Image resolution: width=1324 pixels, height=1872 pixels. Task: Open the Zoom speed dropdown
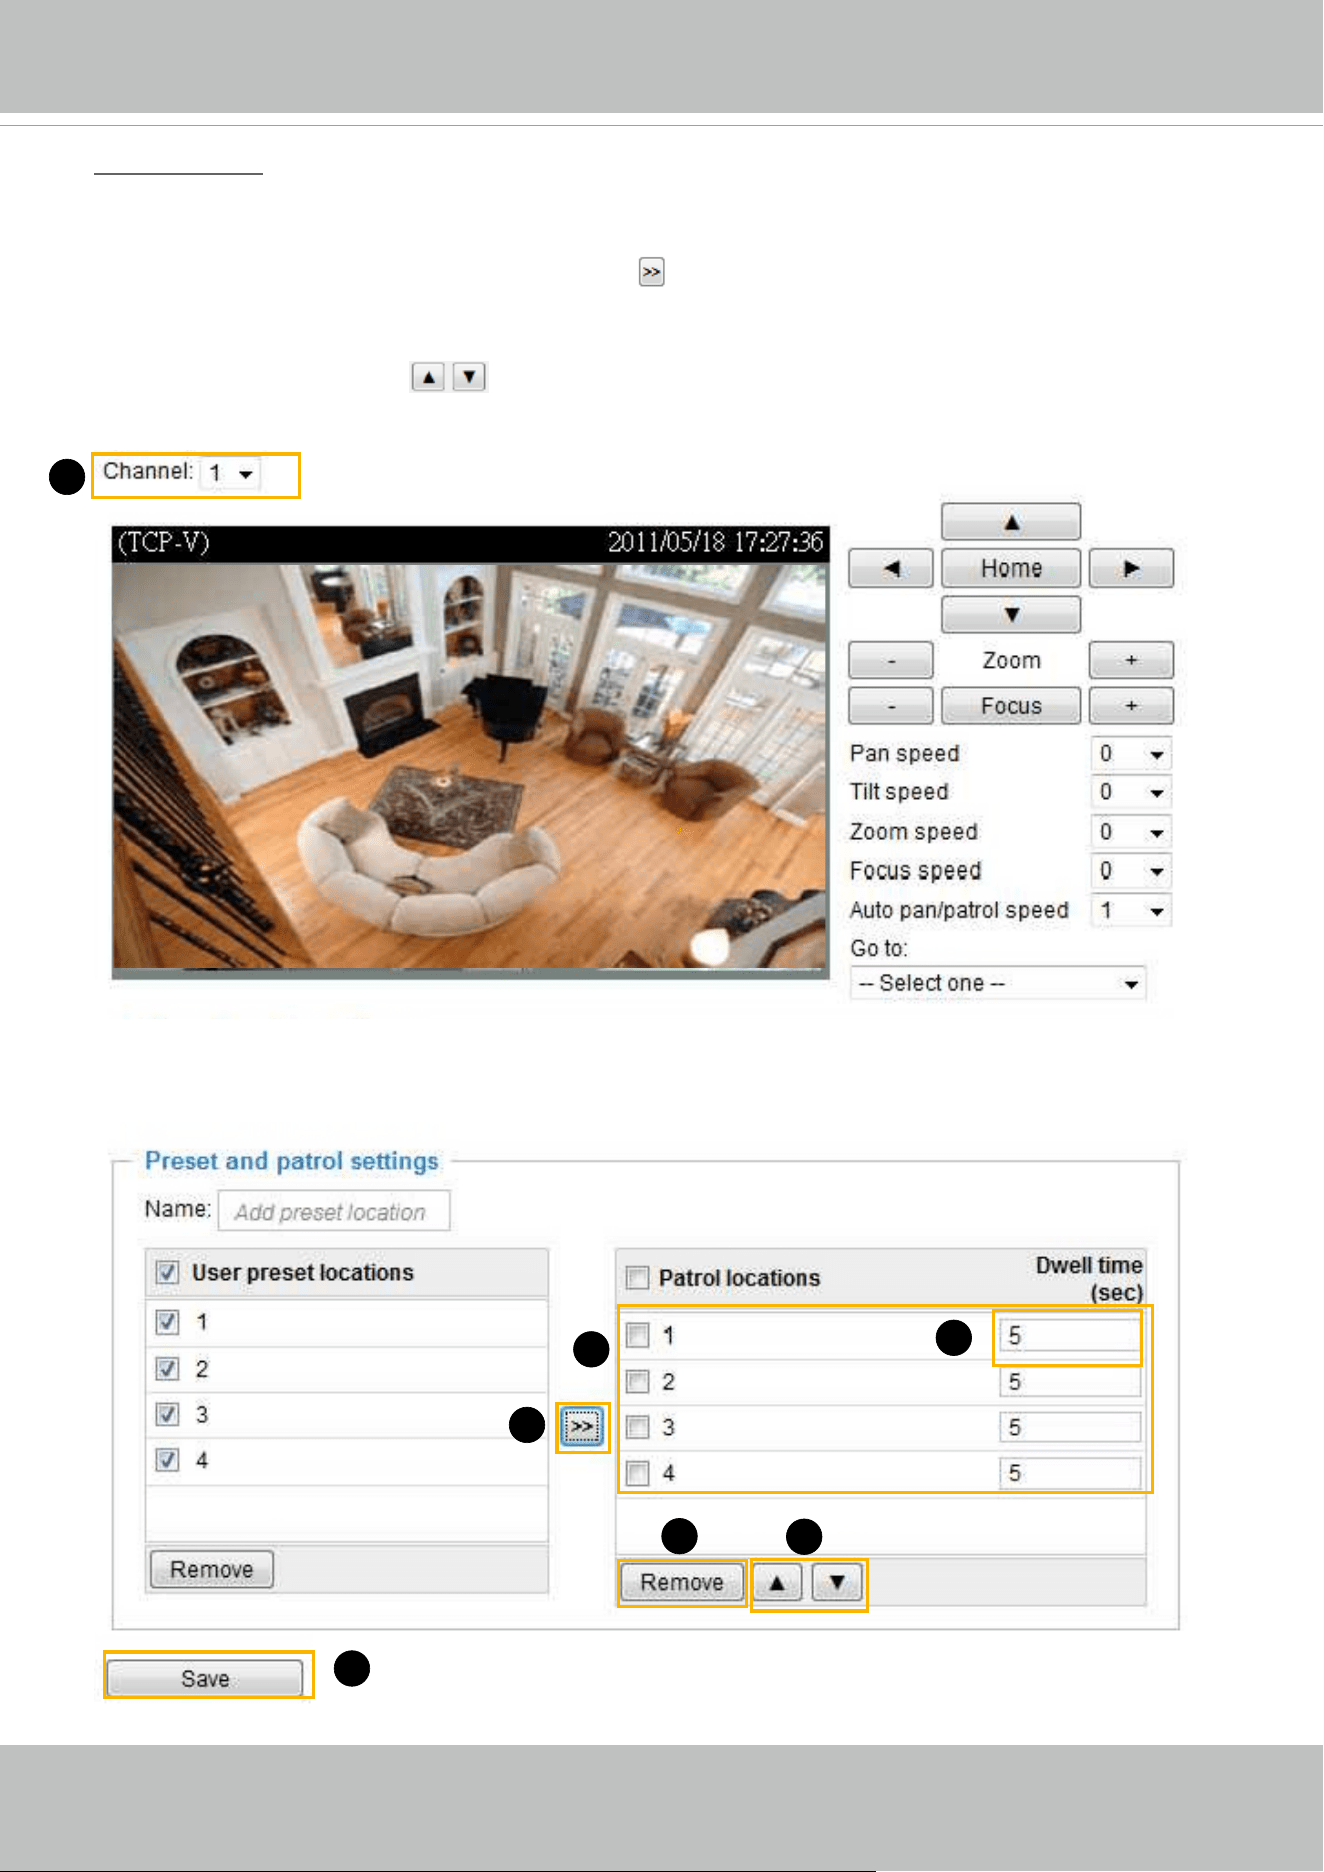point(1131,832)
